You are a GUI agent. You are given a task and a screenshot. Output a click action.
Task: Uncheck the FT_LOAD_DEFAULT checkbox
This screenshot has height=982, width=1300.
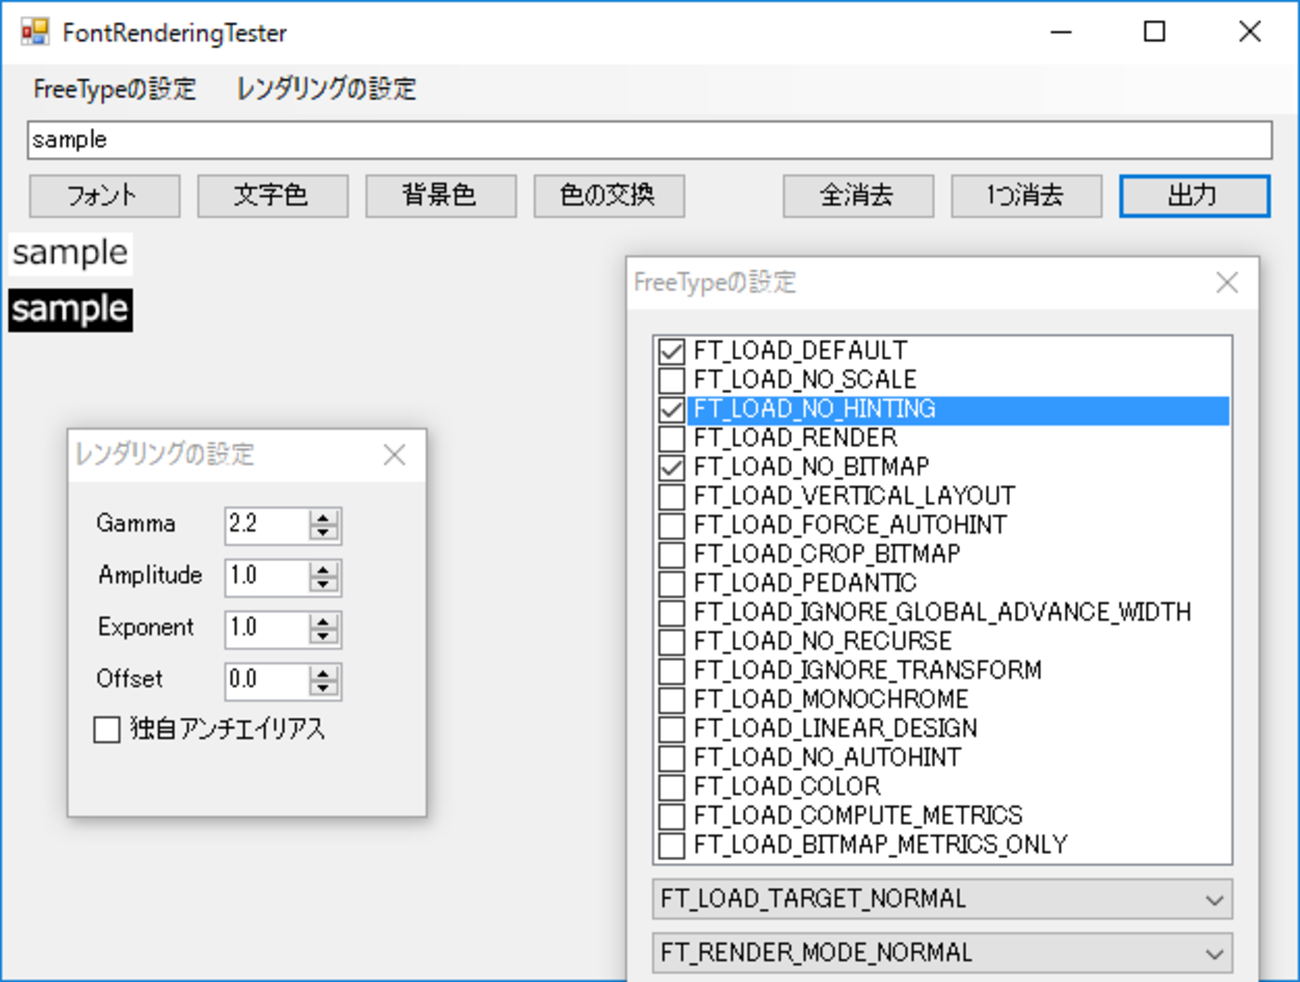click(672, 351)
